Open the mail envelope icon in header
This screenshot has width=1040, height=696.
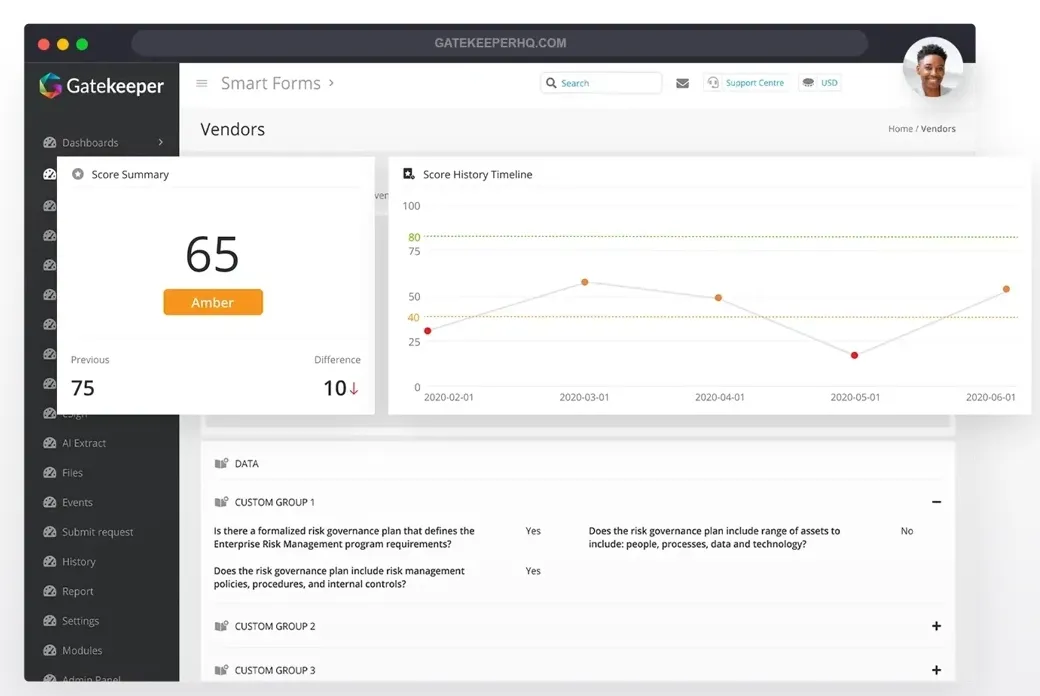tap(682, 84)
